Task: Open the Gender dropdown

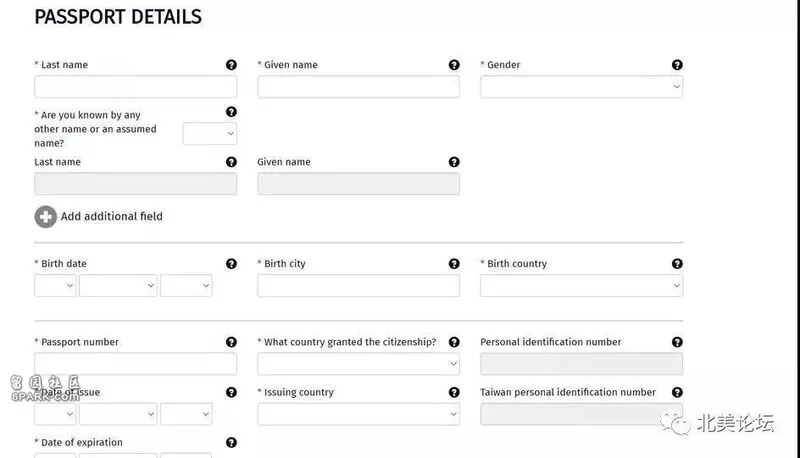Action: click(x=581, y=87)
